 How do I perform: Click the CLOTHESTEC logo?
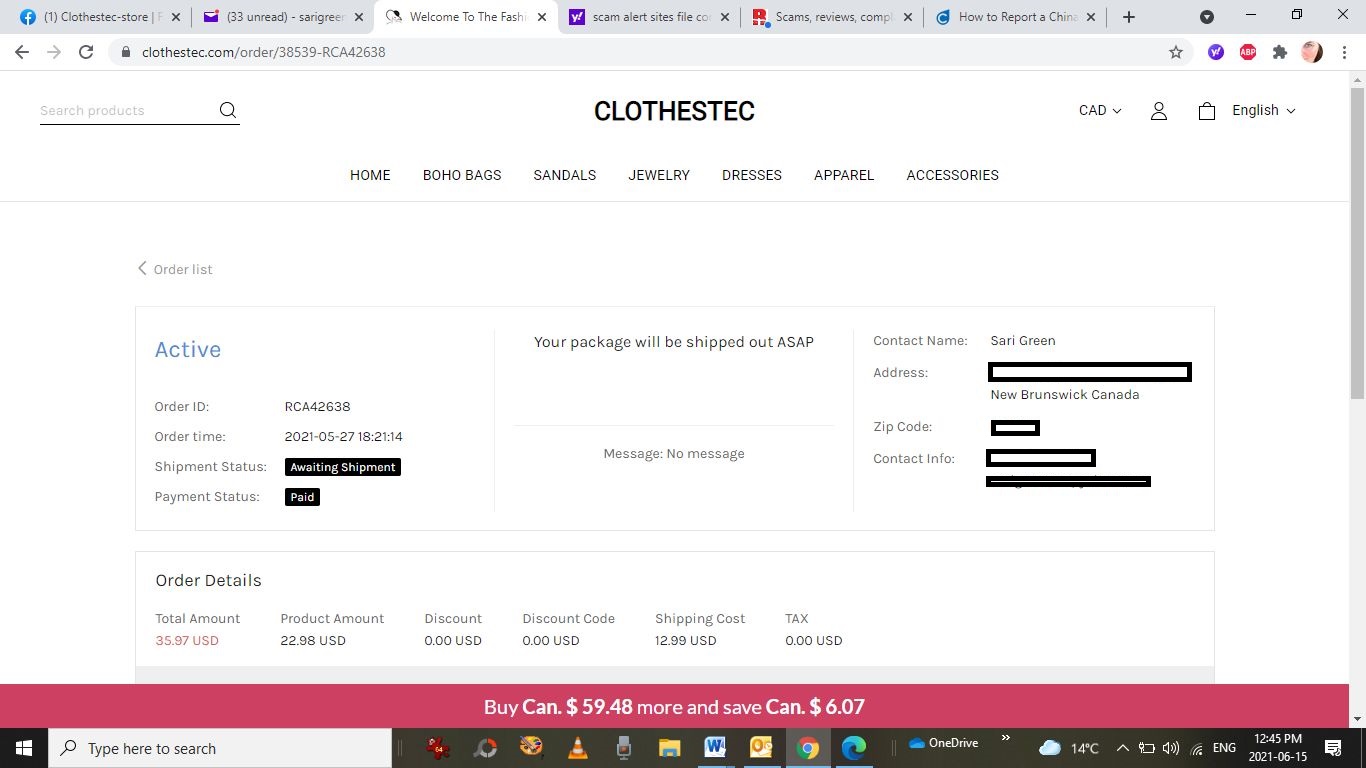click(x=674, y=111)
